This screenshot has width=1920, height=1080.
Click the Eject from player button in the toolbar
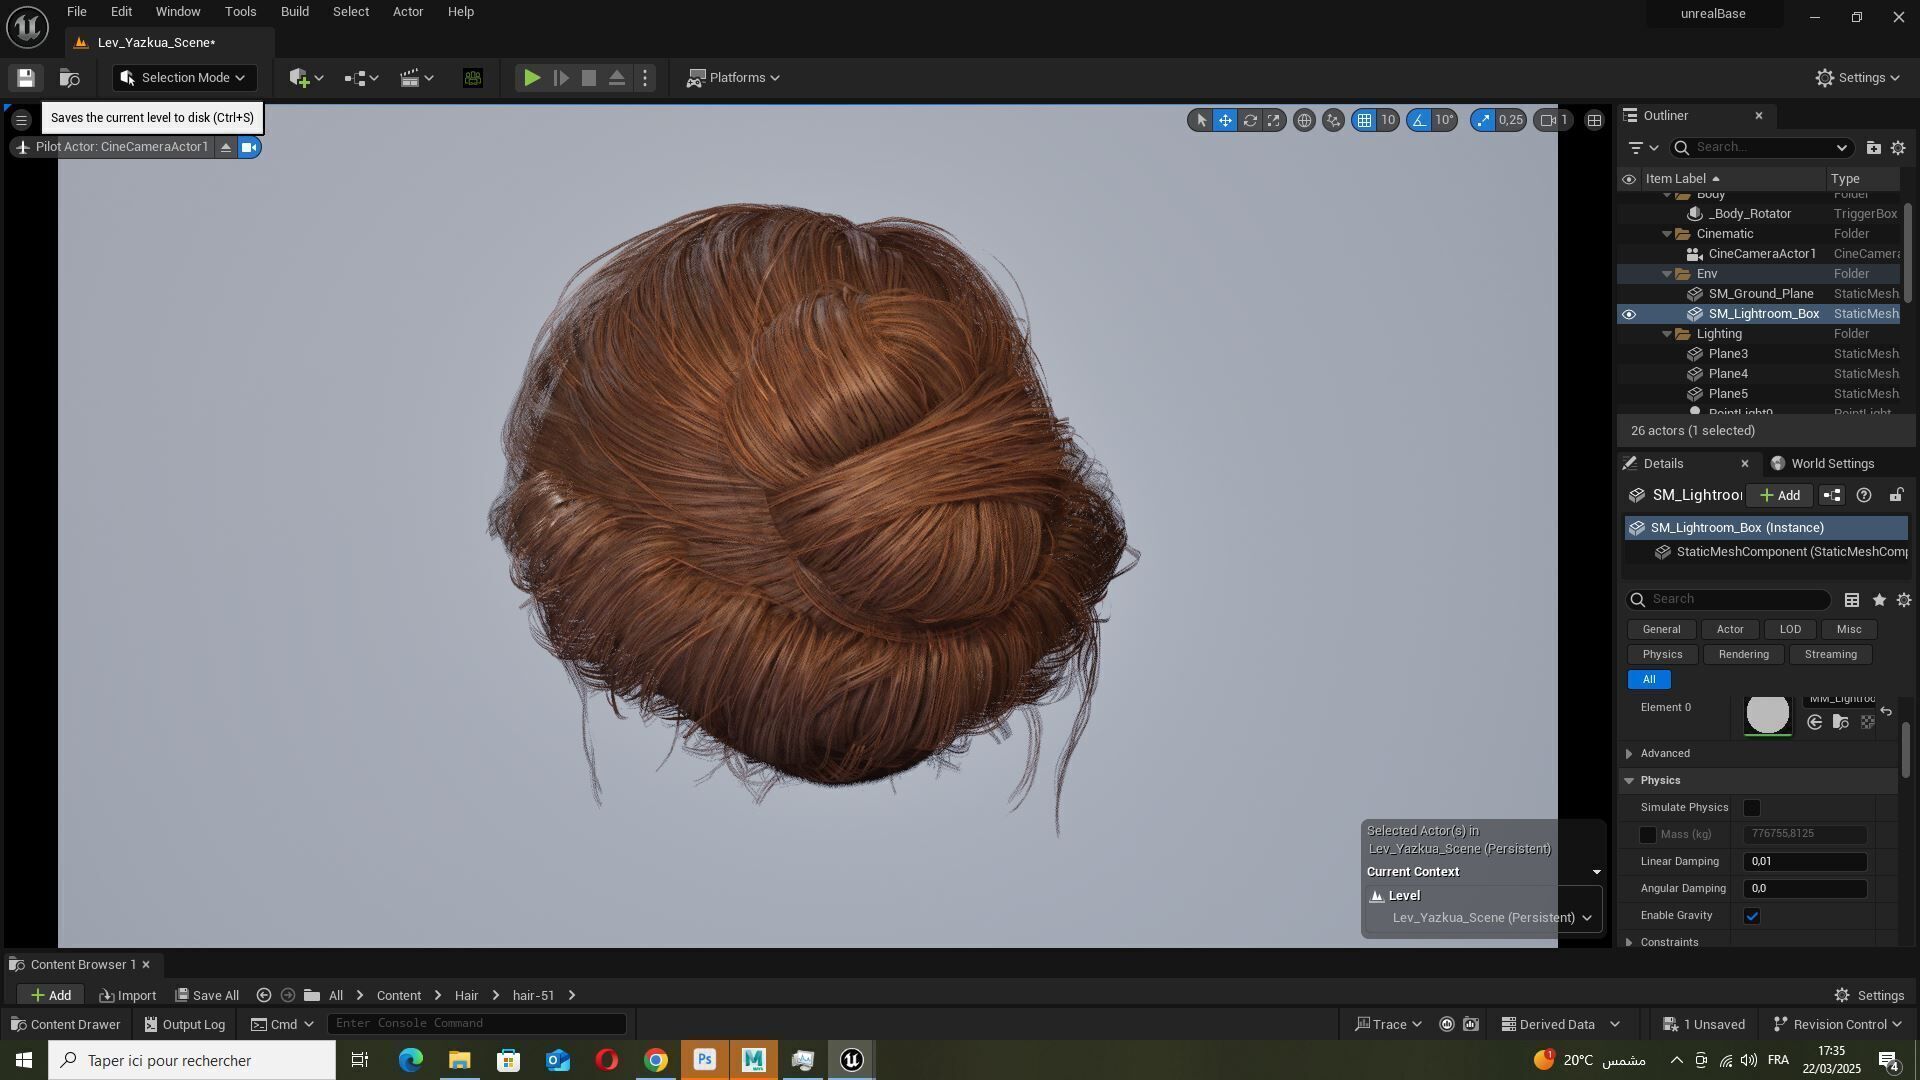617,78
